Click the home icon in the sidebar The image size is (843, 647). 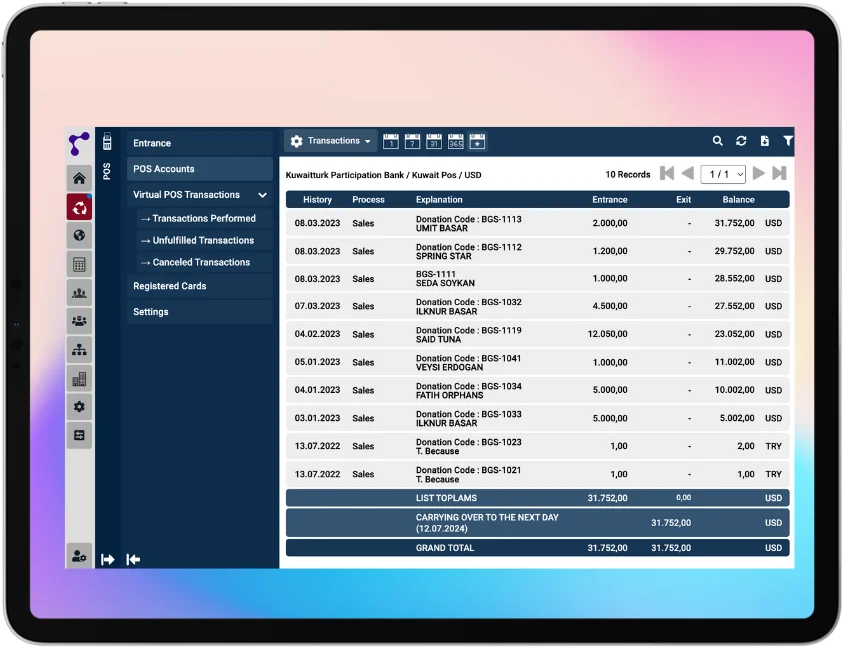click(79, 179)
